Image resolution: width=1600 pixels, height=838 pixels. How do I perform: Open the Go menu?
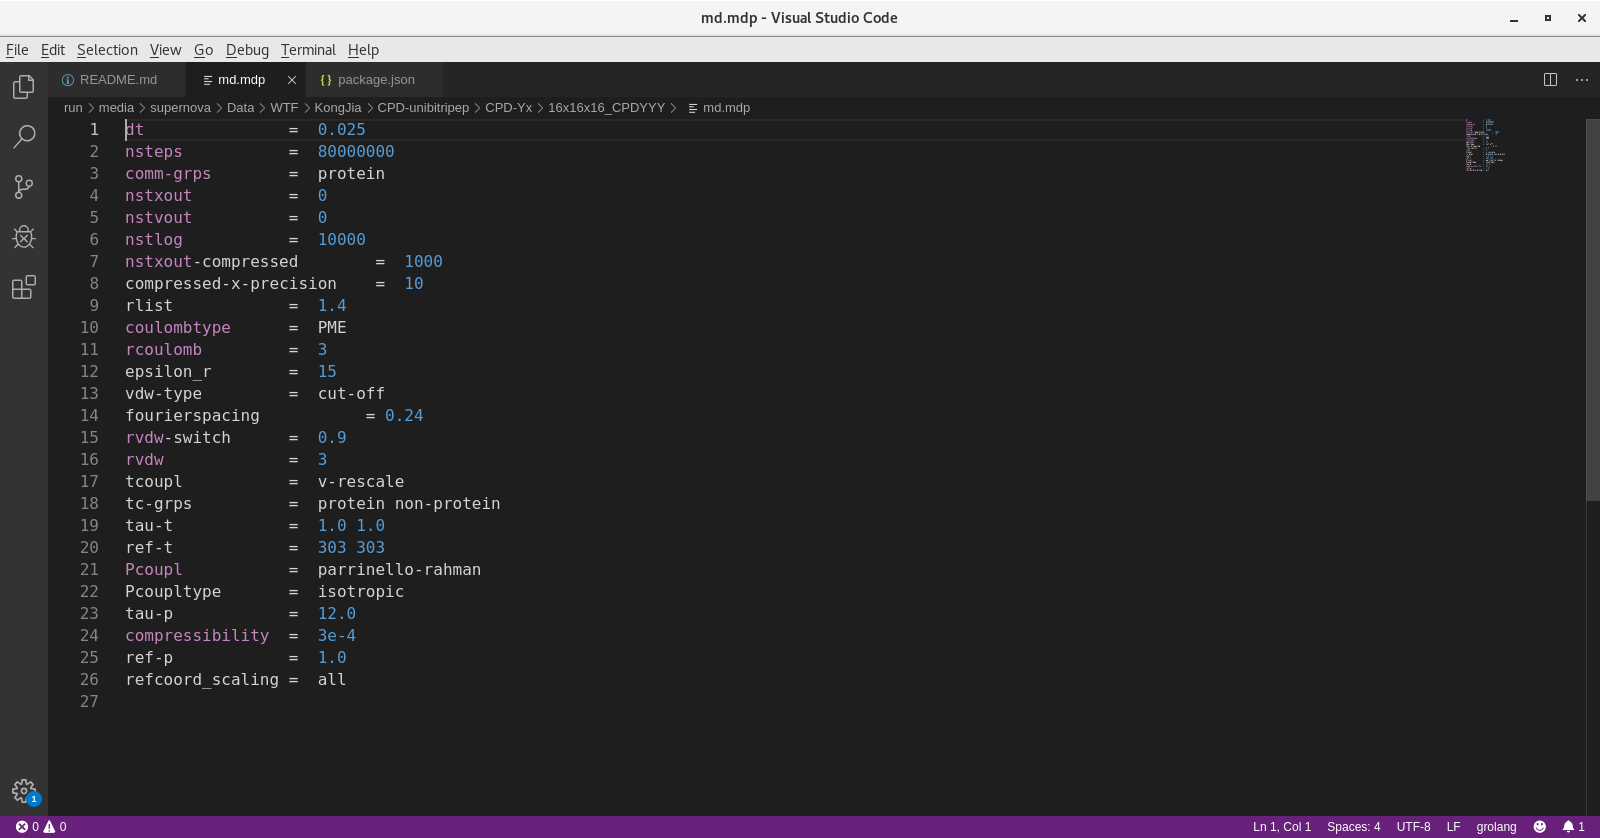click(204, 50)
